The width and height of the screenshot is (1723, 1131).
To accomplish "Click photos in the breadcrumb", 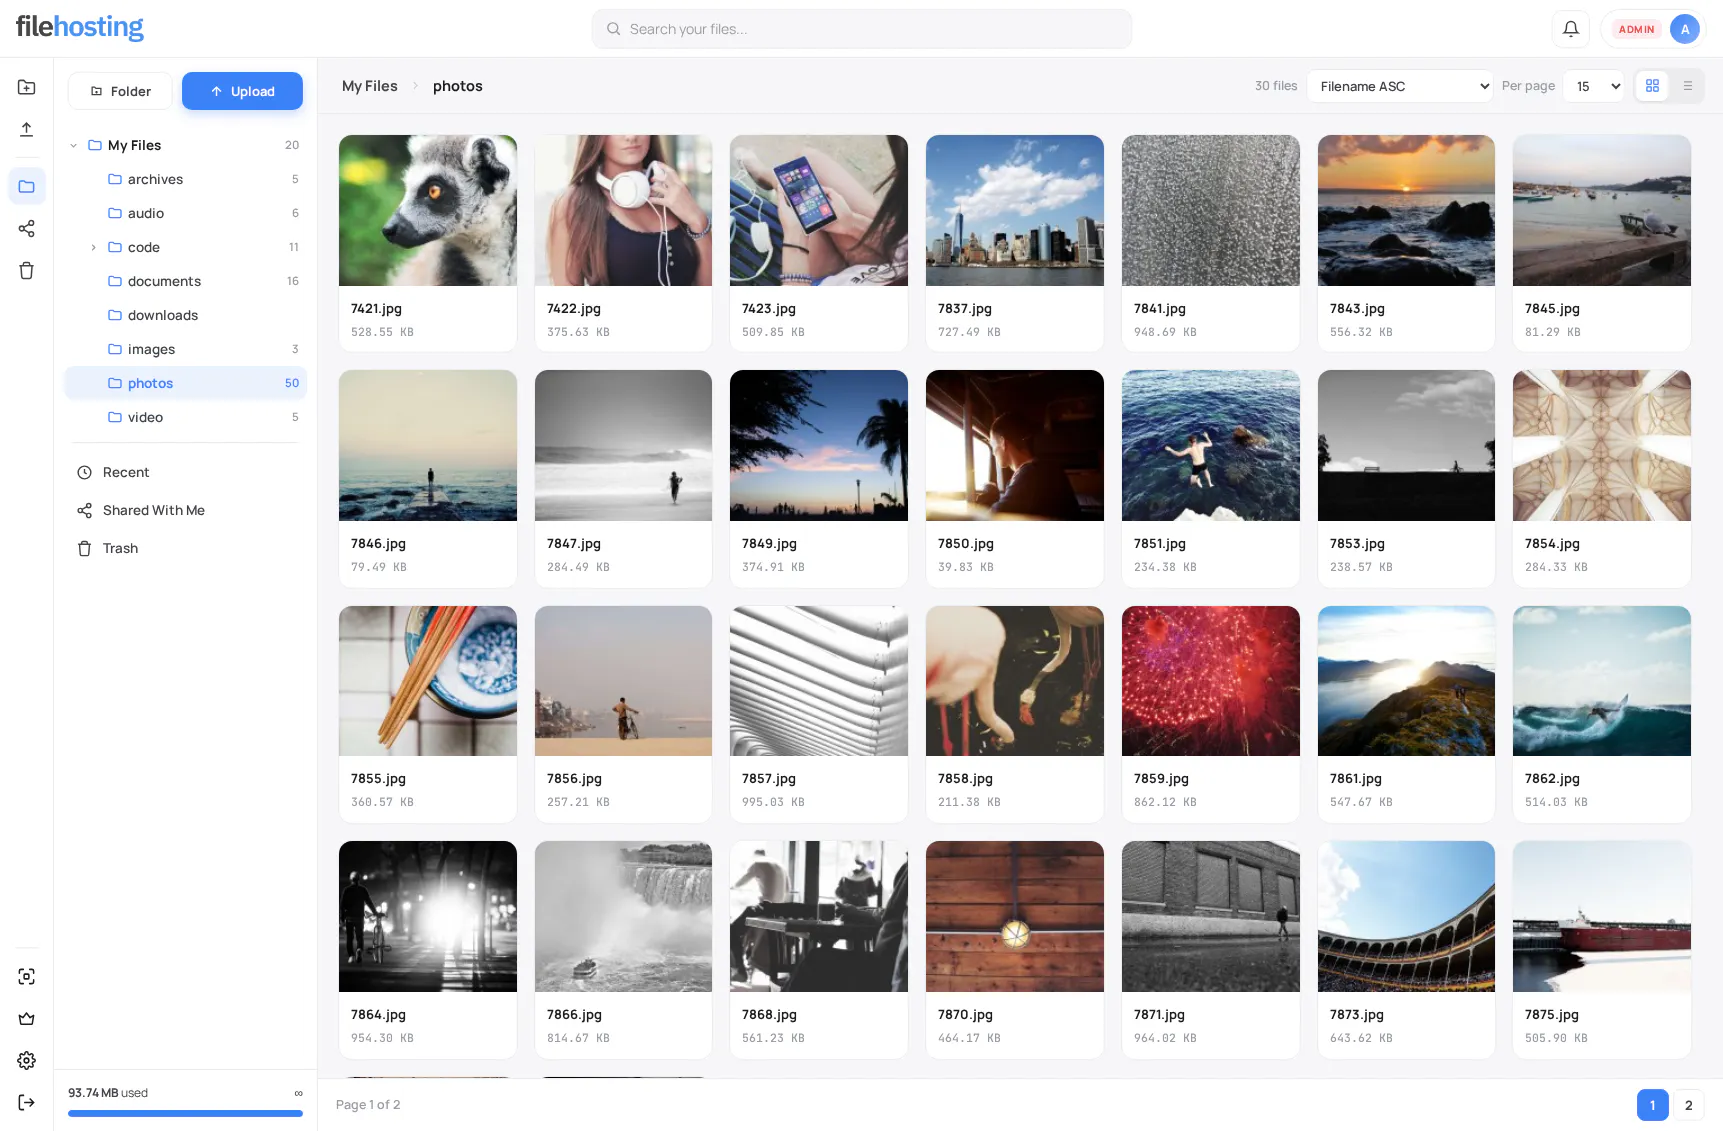I will pos(458,86).
